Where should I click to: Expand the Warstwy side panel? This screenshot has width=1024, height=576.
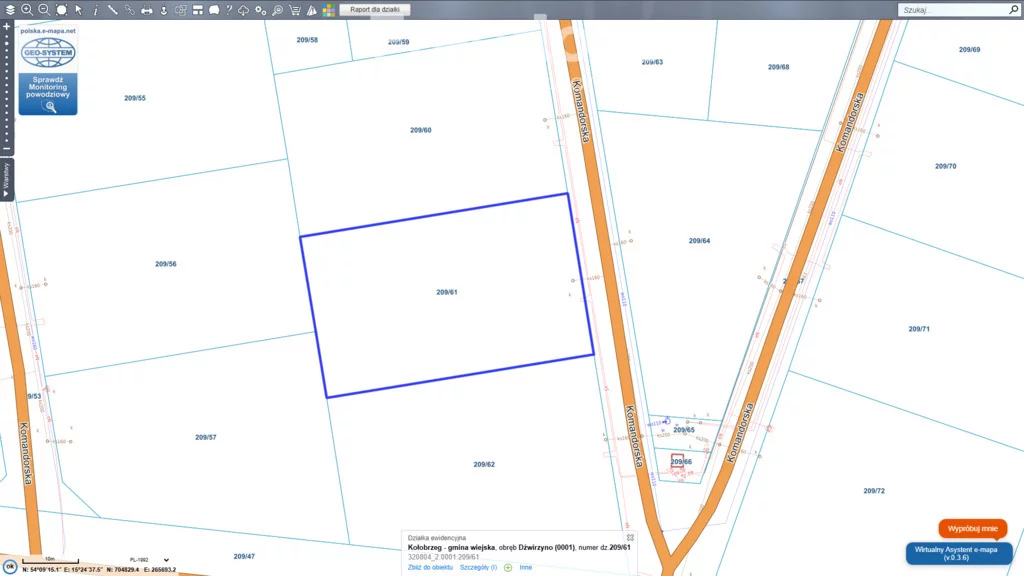[6, 180]
